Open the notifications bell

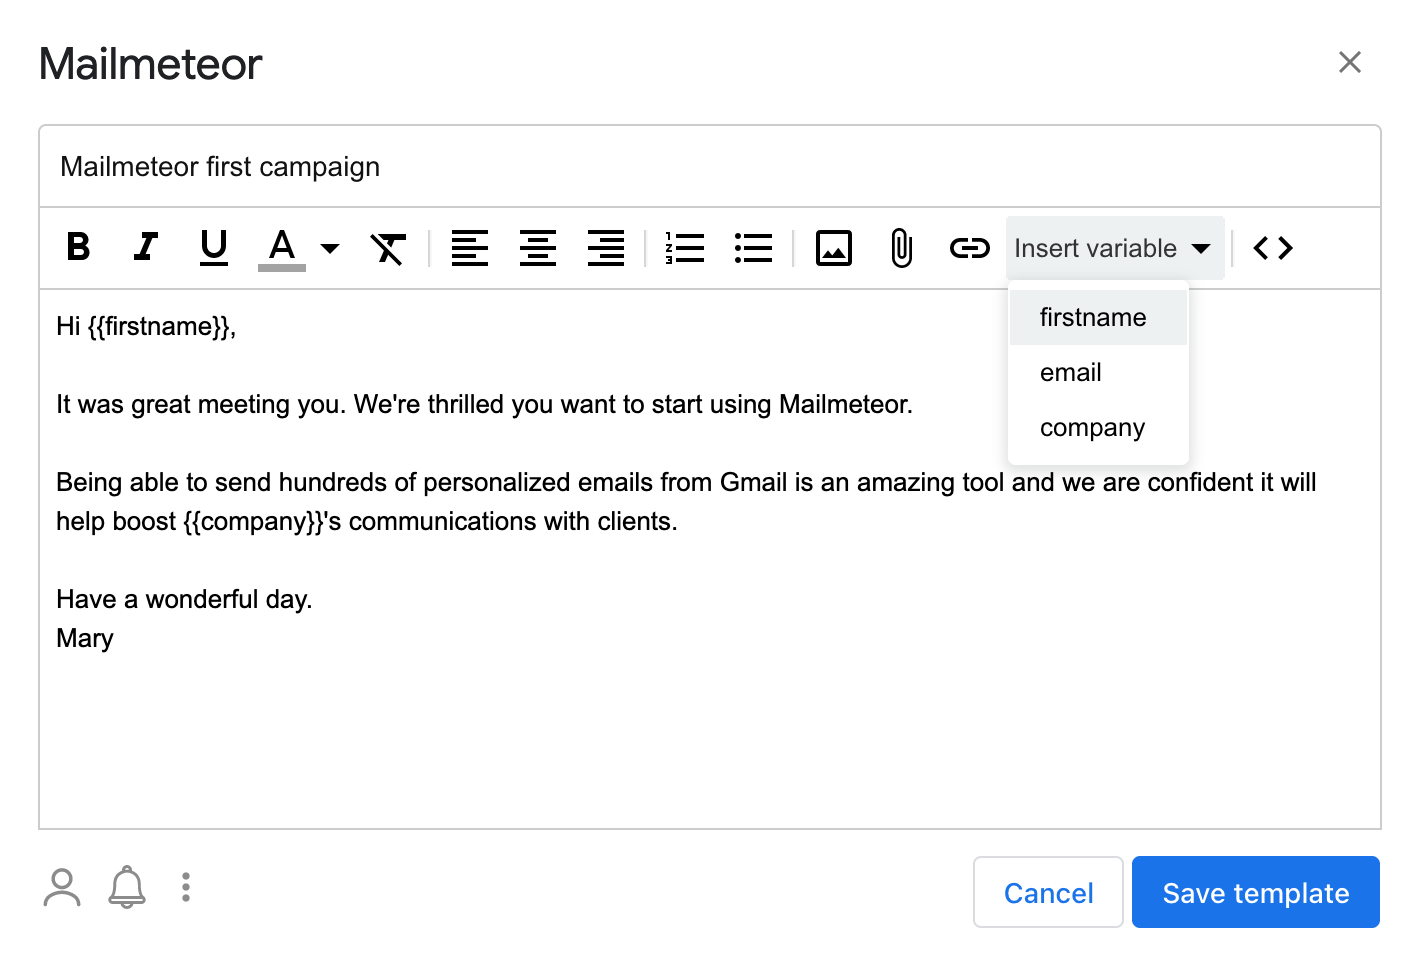tap(127, 887)
